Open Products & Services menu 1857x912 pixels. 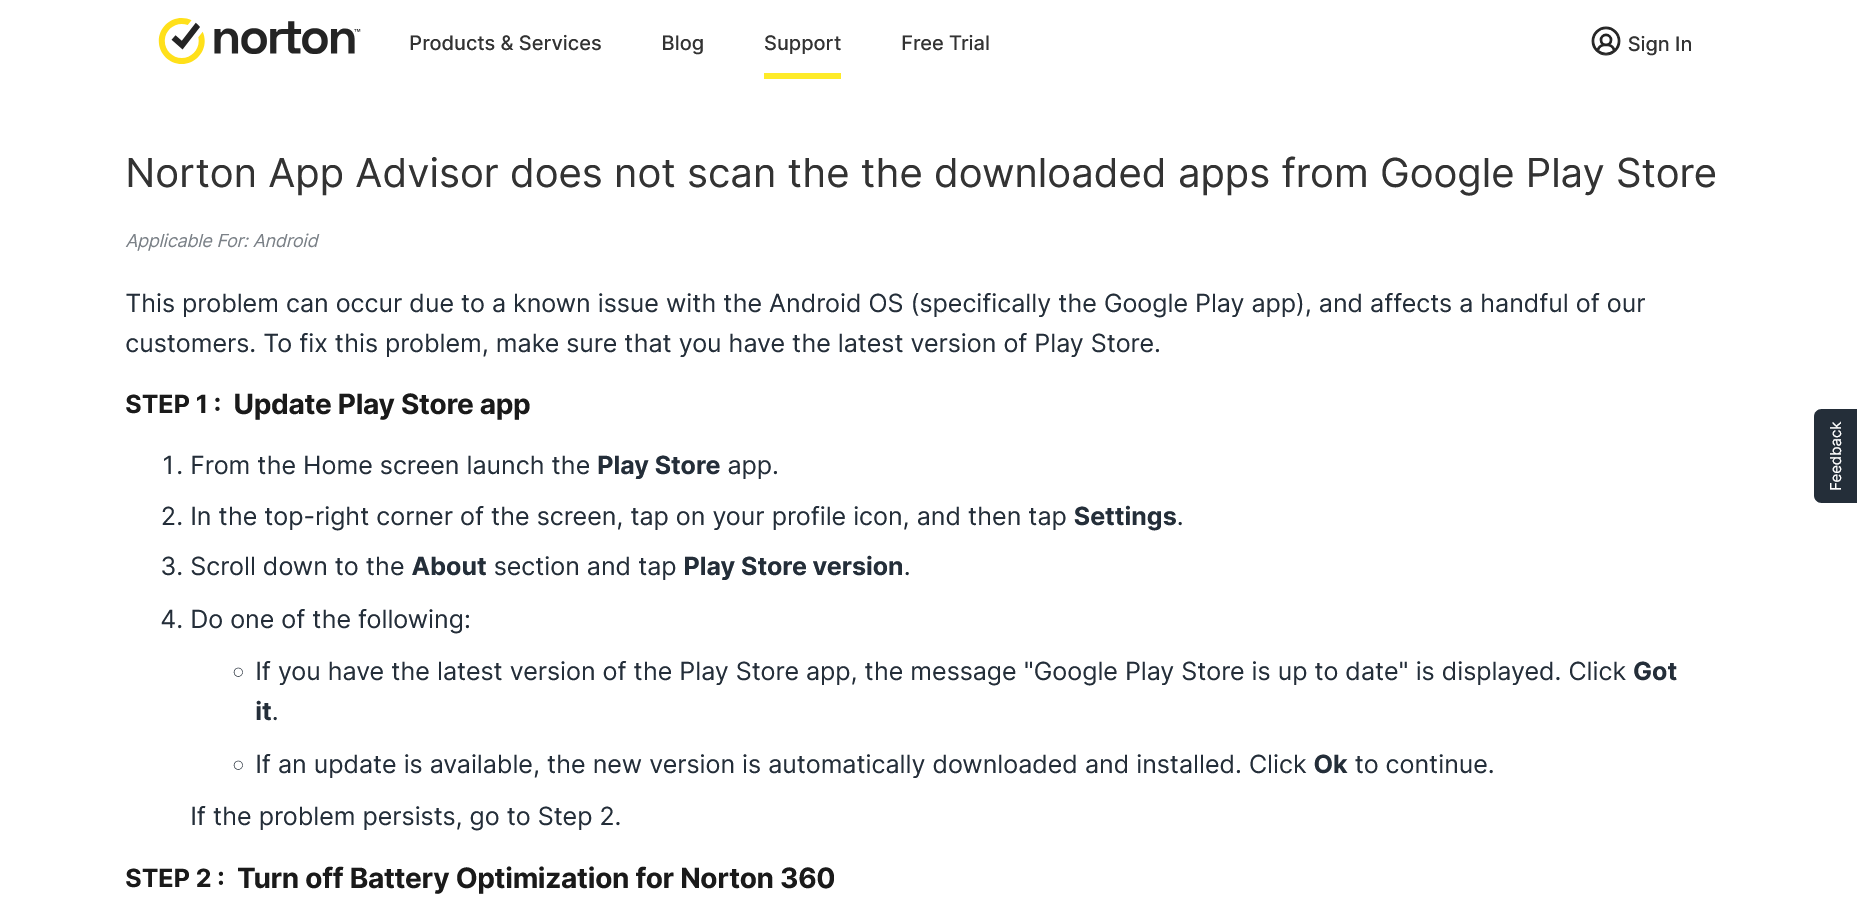click(x=505, y=43)
